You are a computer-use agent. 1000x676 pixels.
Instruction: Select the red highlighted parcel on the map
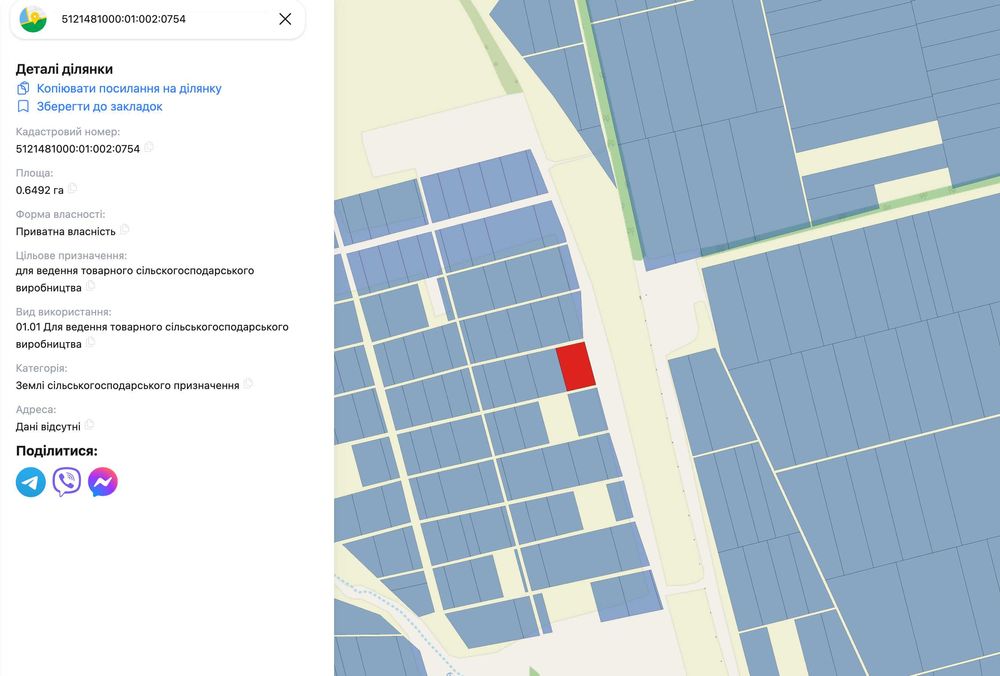(575, 366)
